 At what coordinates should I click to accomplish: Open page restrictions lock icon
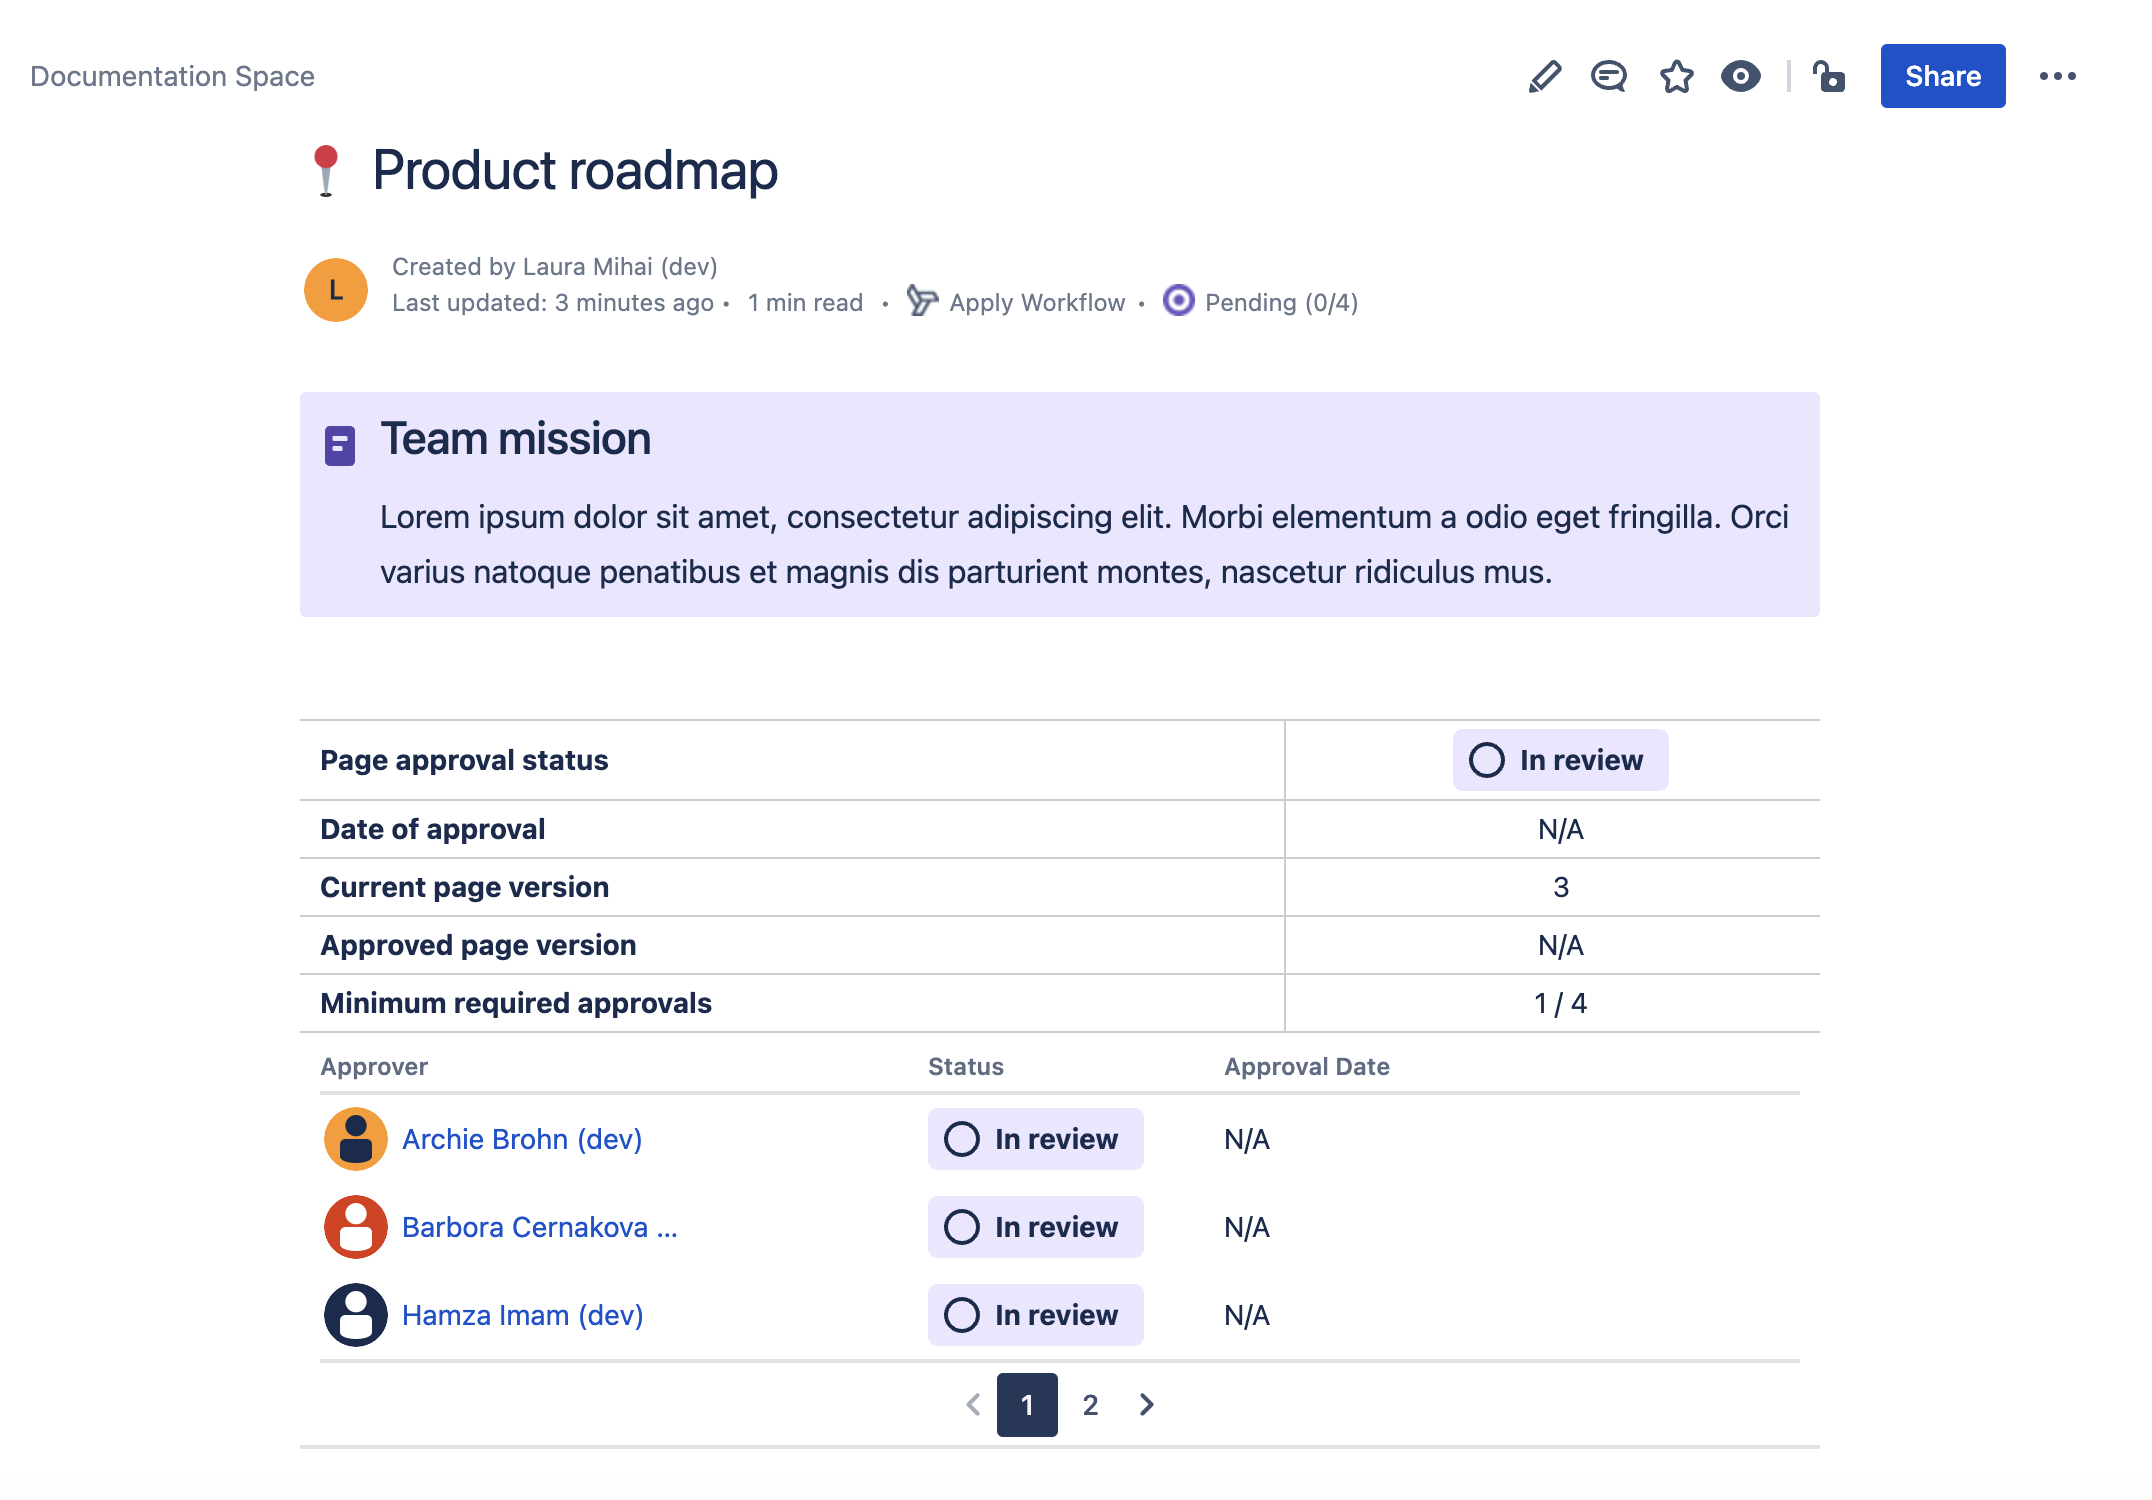coord(1829,77)
